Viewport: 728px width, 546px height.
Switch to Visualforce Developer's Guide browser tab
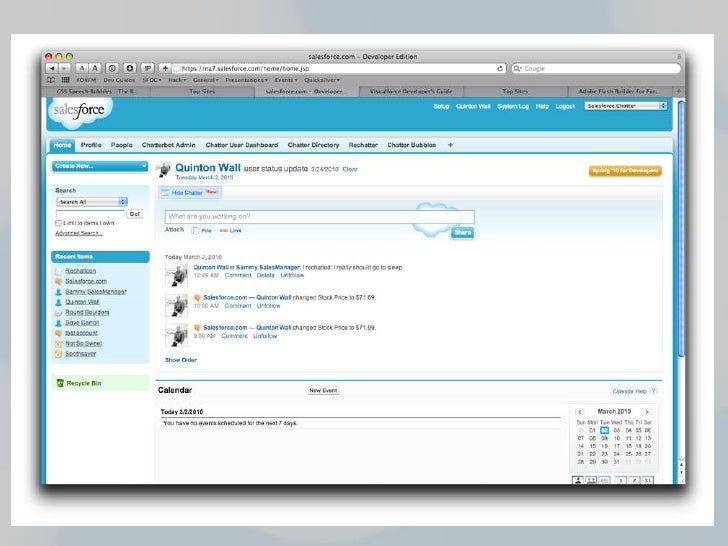(411, 91)
